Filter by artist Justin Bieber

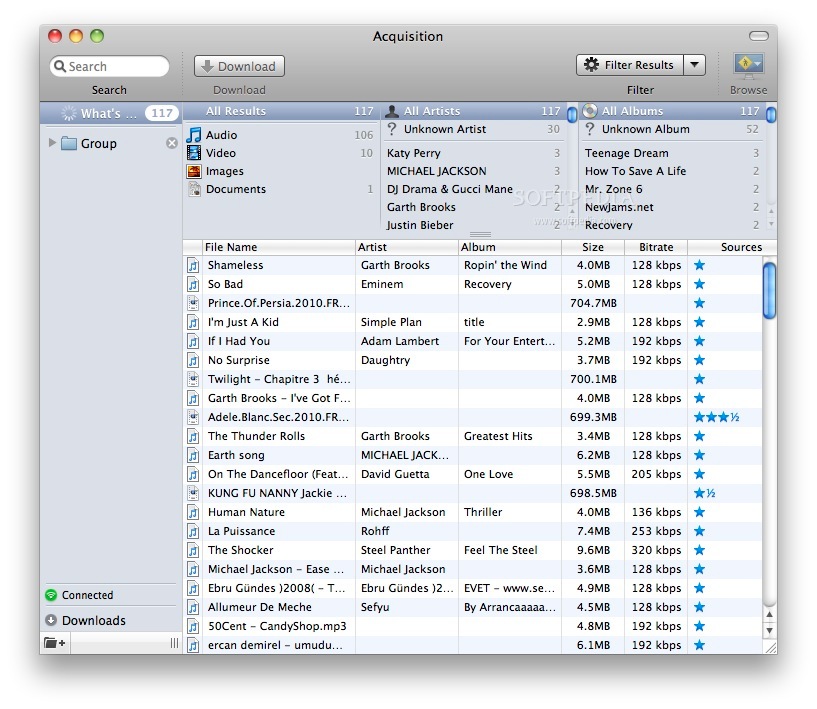point(474,225)
